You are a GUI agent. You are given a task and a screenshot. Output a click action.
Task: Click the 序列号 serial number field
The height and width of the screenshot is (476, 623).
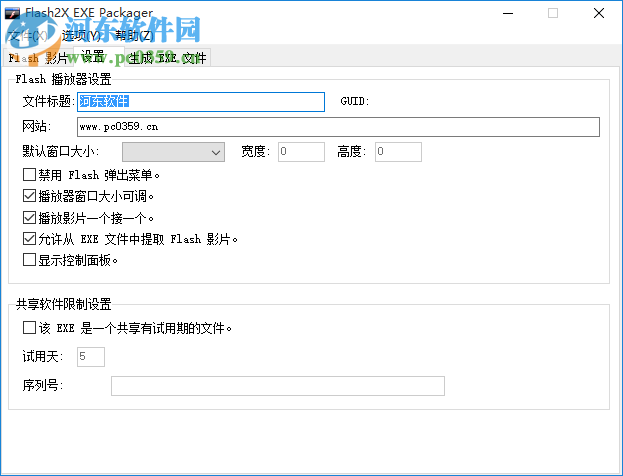pos(278,386)
